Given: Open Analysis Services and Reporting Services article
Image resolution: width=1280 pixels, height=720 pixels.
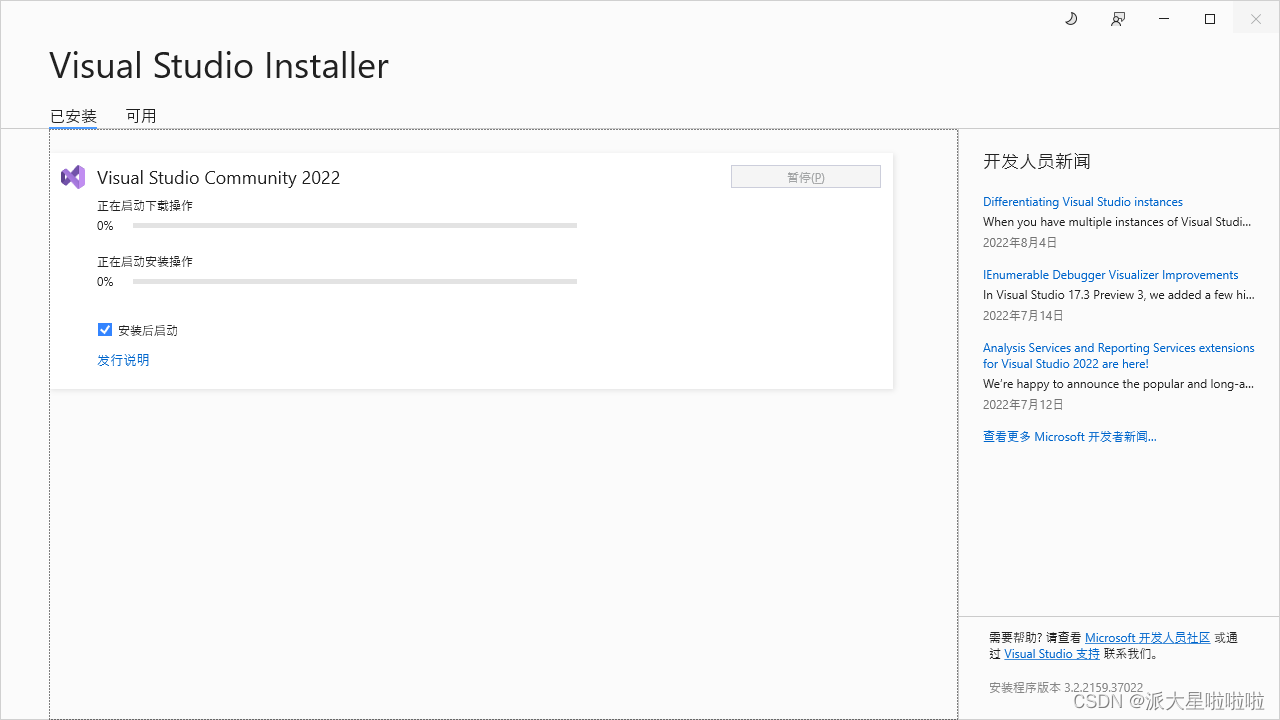Looking at the screenshot, I should point(1119,356).
